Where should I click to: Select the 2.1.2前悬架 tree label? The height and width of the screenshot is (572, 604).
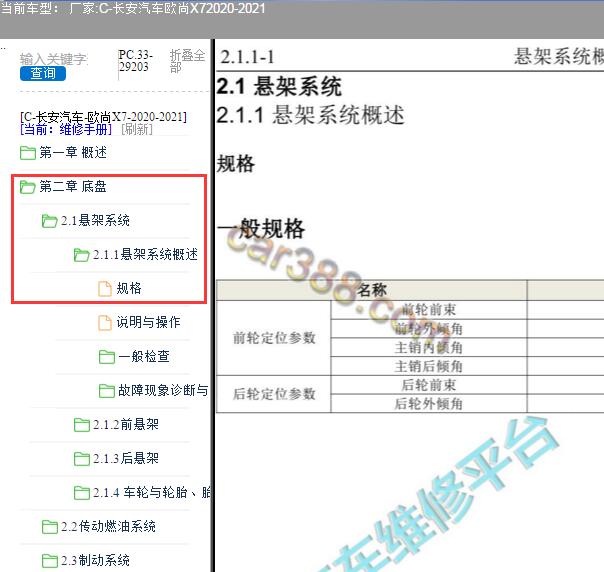point(126,424)
